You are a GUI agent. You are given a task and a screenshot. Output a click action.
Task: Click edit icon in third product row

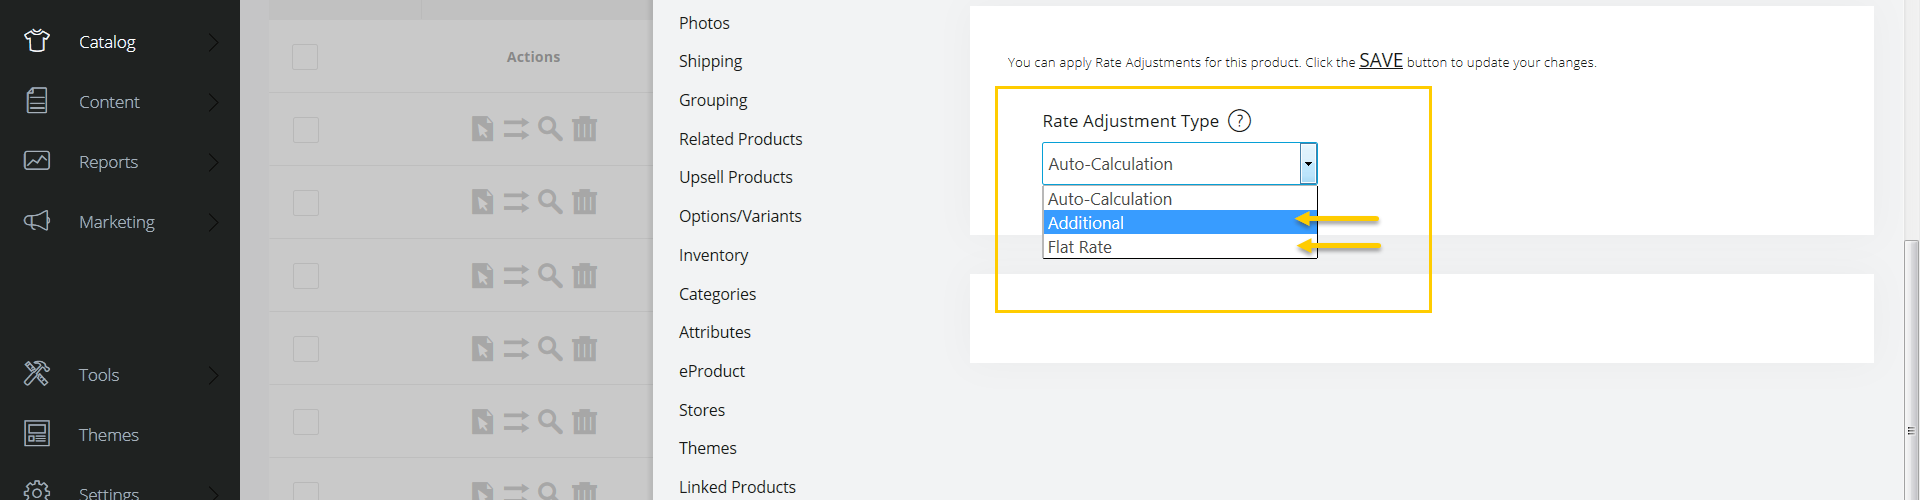(x=482, y=275)
